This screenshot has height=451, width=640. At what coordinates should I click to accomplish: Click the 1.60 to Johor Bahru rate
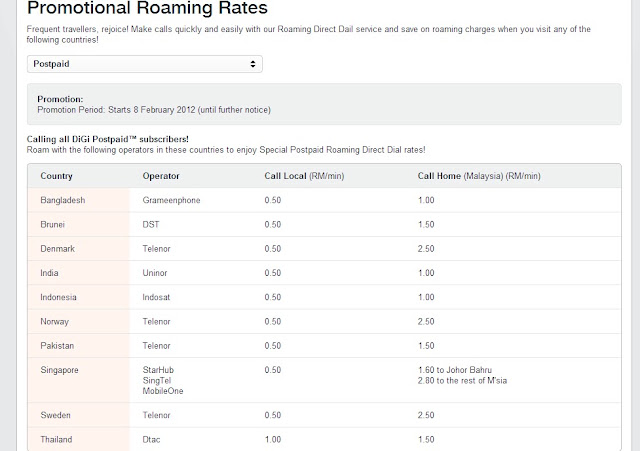455,370
